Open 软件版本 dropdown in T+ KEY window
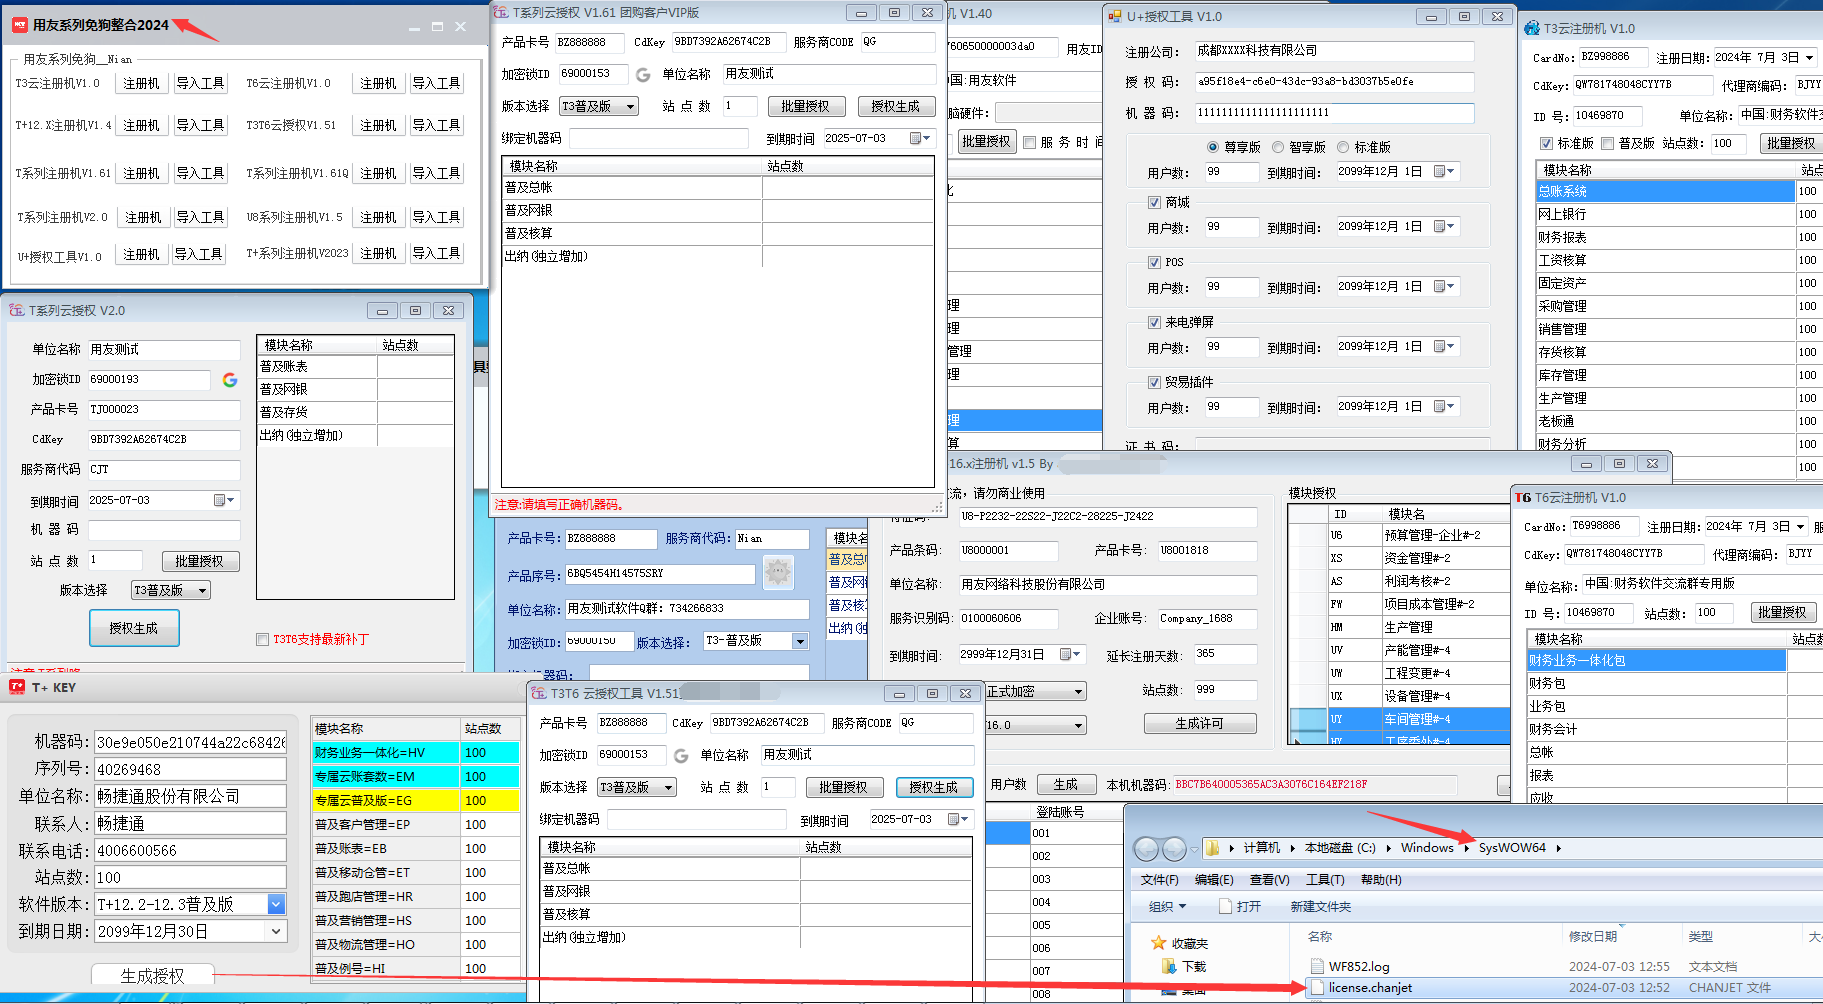 276,904
